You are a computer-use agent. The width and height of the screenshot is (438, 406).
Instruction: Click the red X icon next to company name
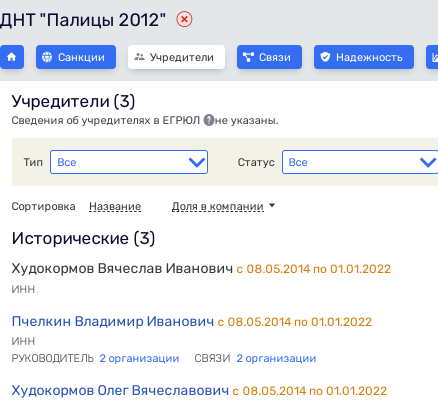point(184,19)
